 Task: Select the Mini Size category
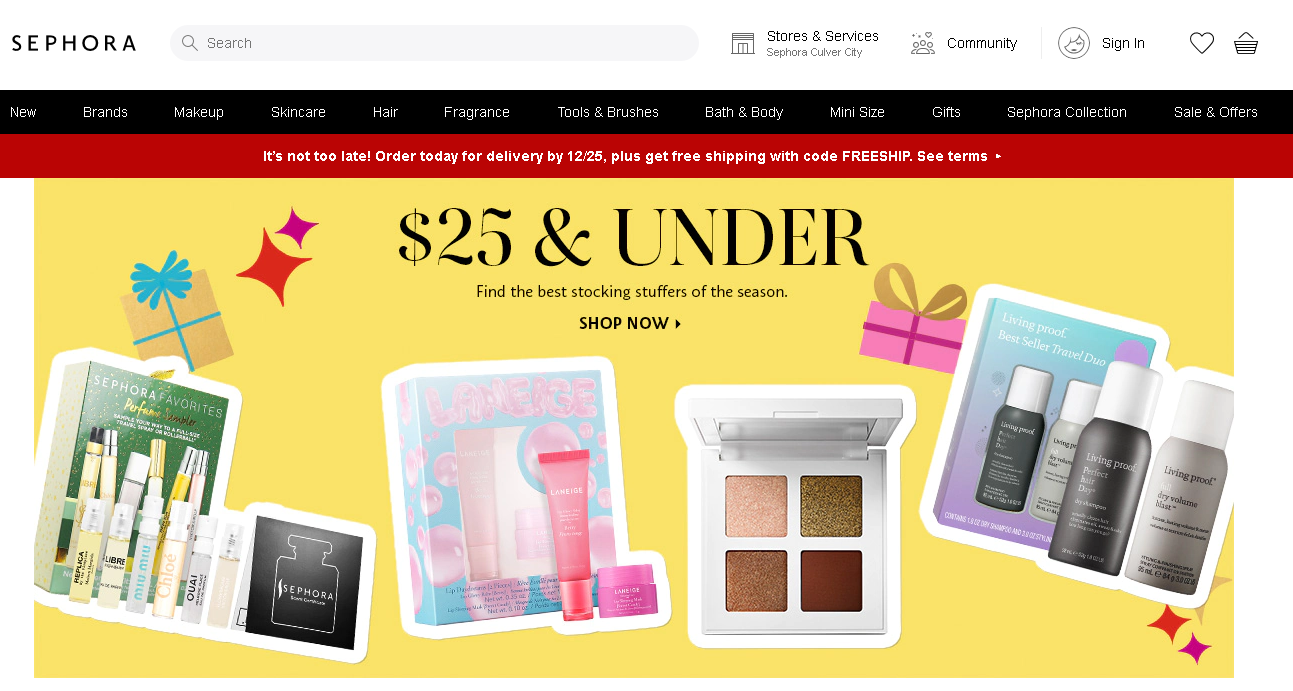857,112
